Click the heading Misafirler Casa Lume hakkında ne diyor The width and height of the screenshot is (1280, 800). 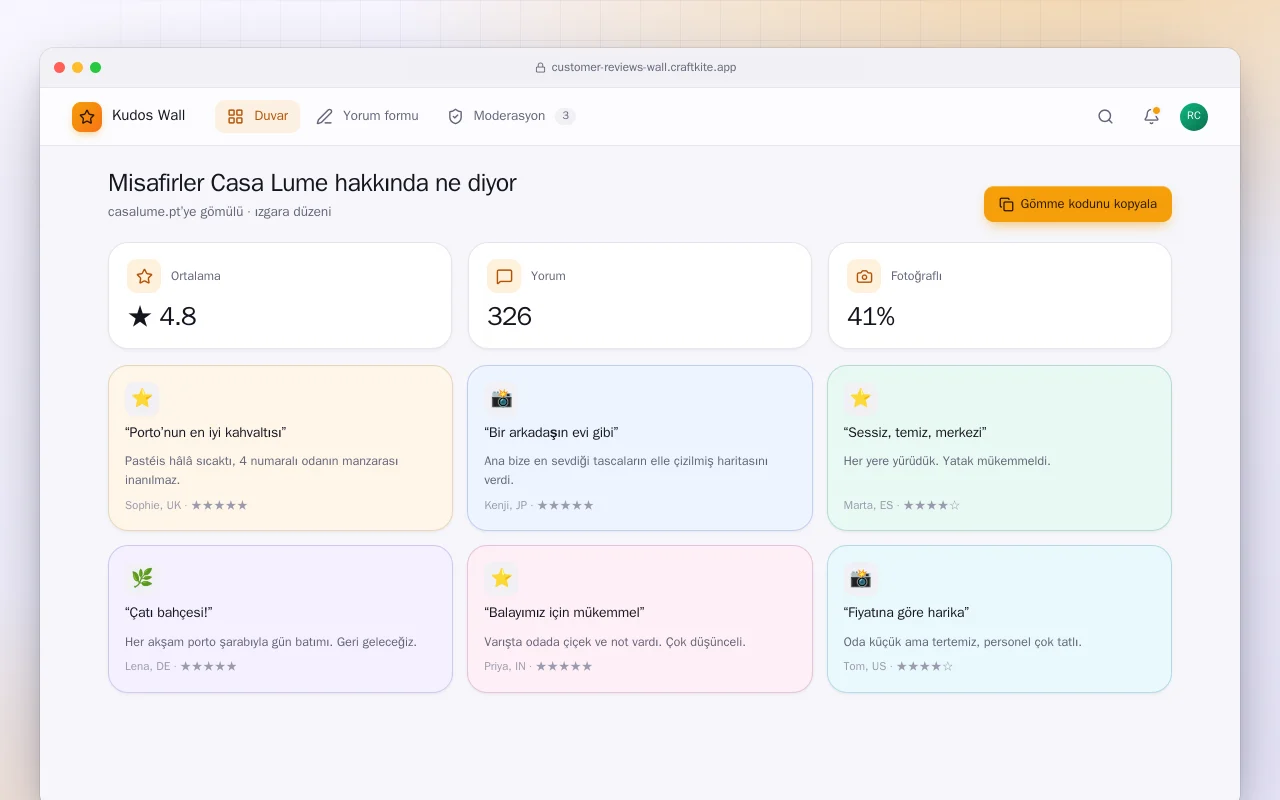(312, 183)
